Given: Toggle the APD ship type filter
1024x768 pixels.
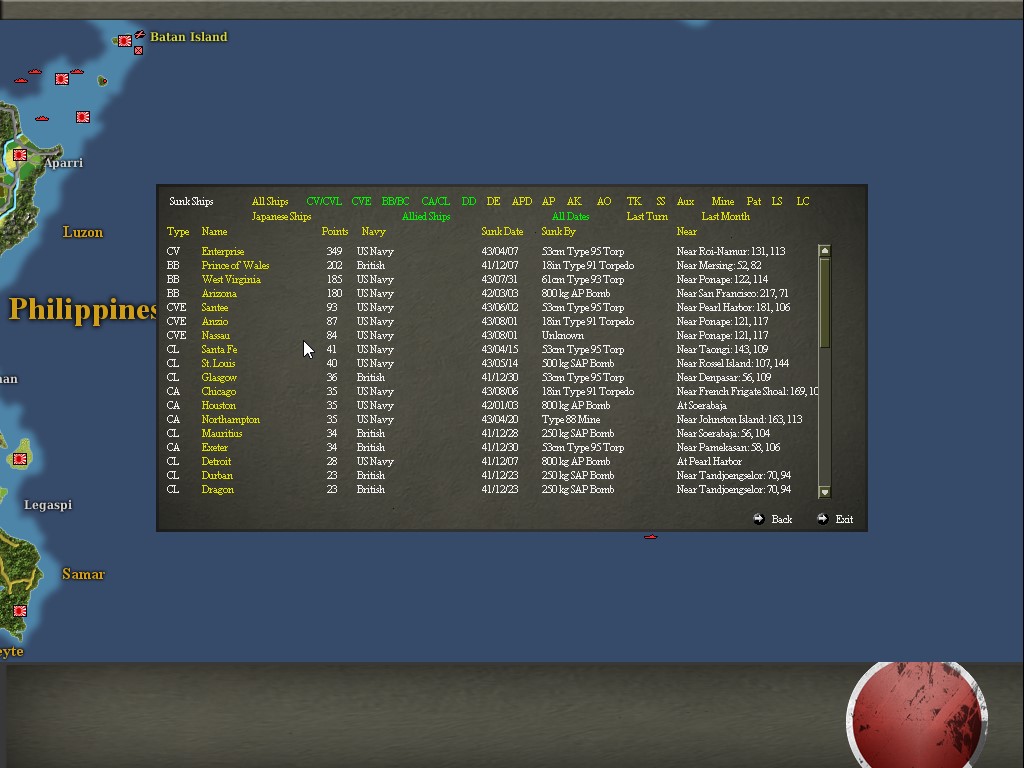Looking at the screenshot, I should [521, 202].
